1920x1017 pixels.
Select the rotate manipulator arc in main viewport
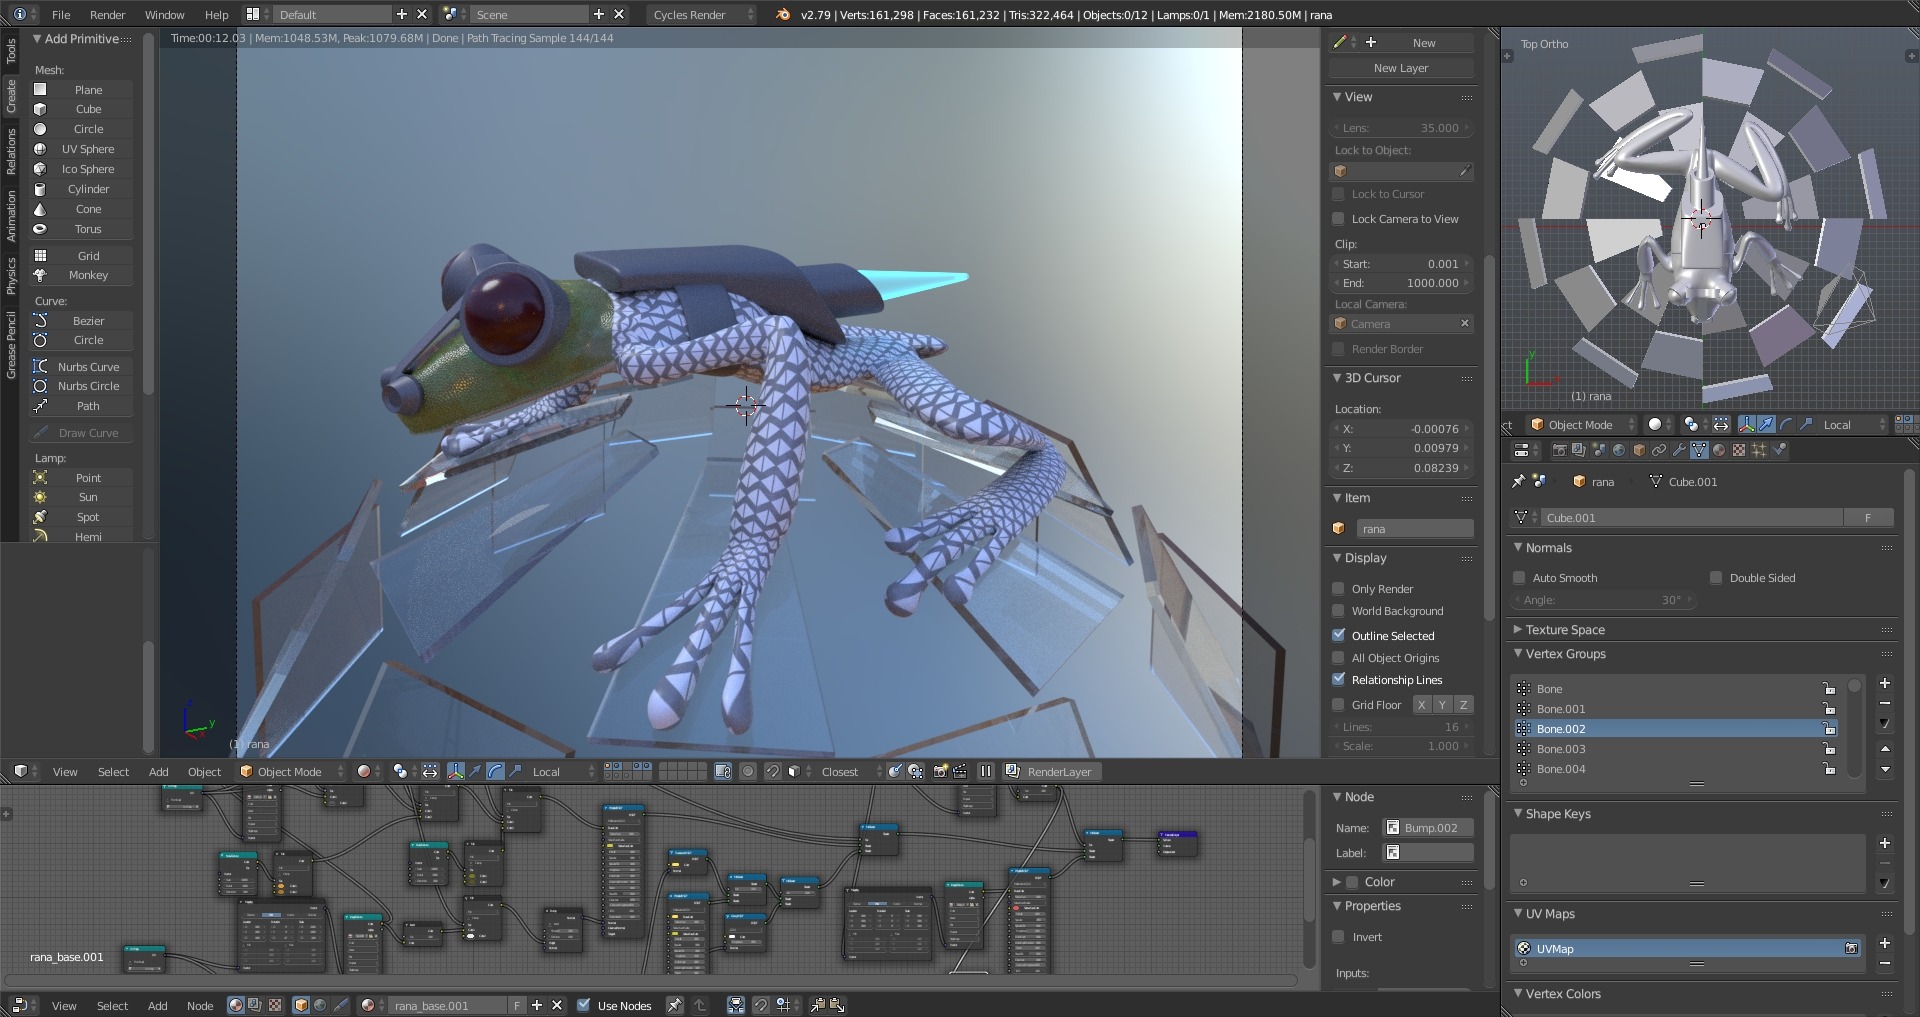(x=495, y=771)
